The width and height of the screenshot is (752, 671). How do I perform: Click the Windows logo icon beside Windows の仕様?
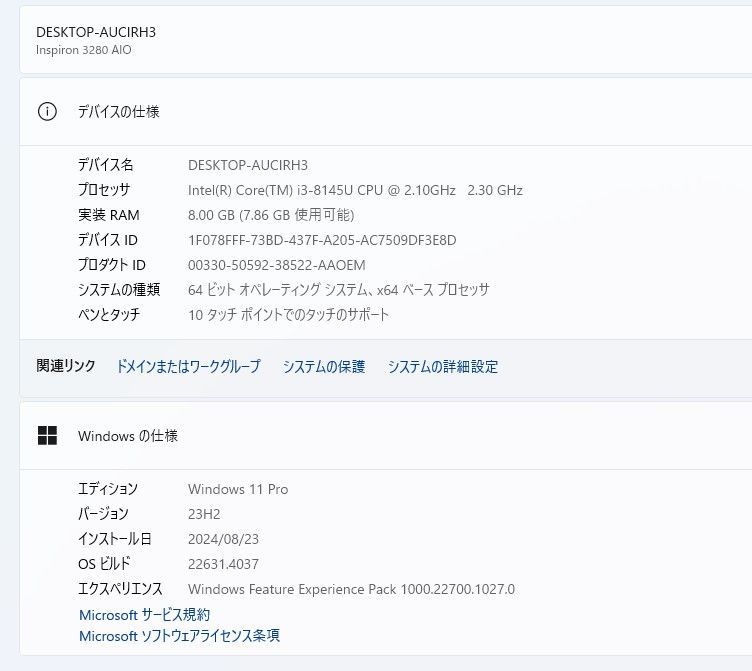(47, 436)
